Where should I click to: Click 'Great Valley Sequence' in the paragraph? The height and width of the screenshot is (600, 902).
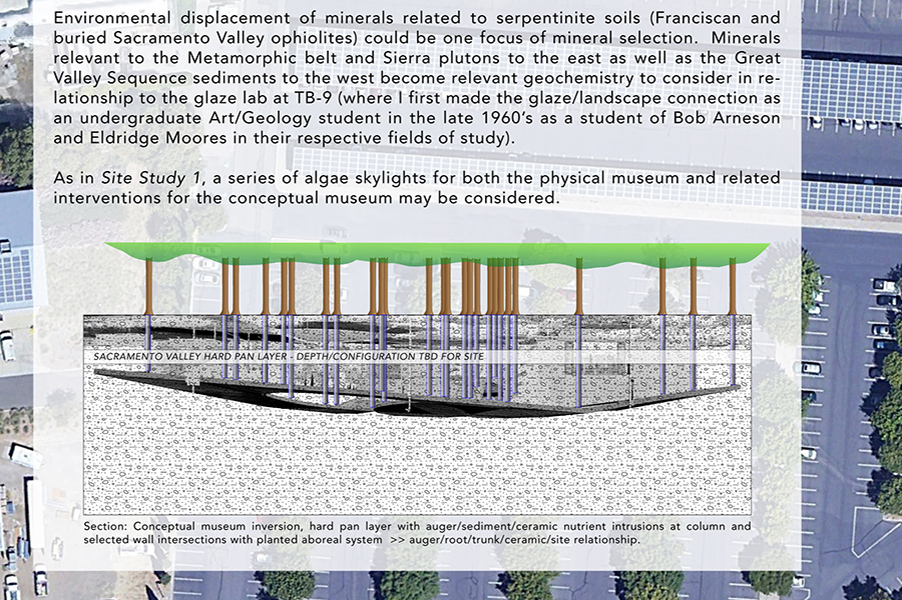tap(417, 68)
